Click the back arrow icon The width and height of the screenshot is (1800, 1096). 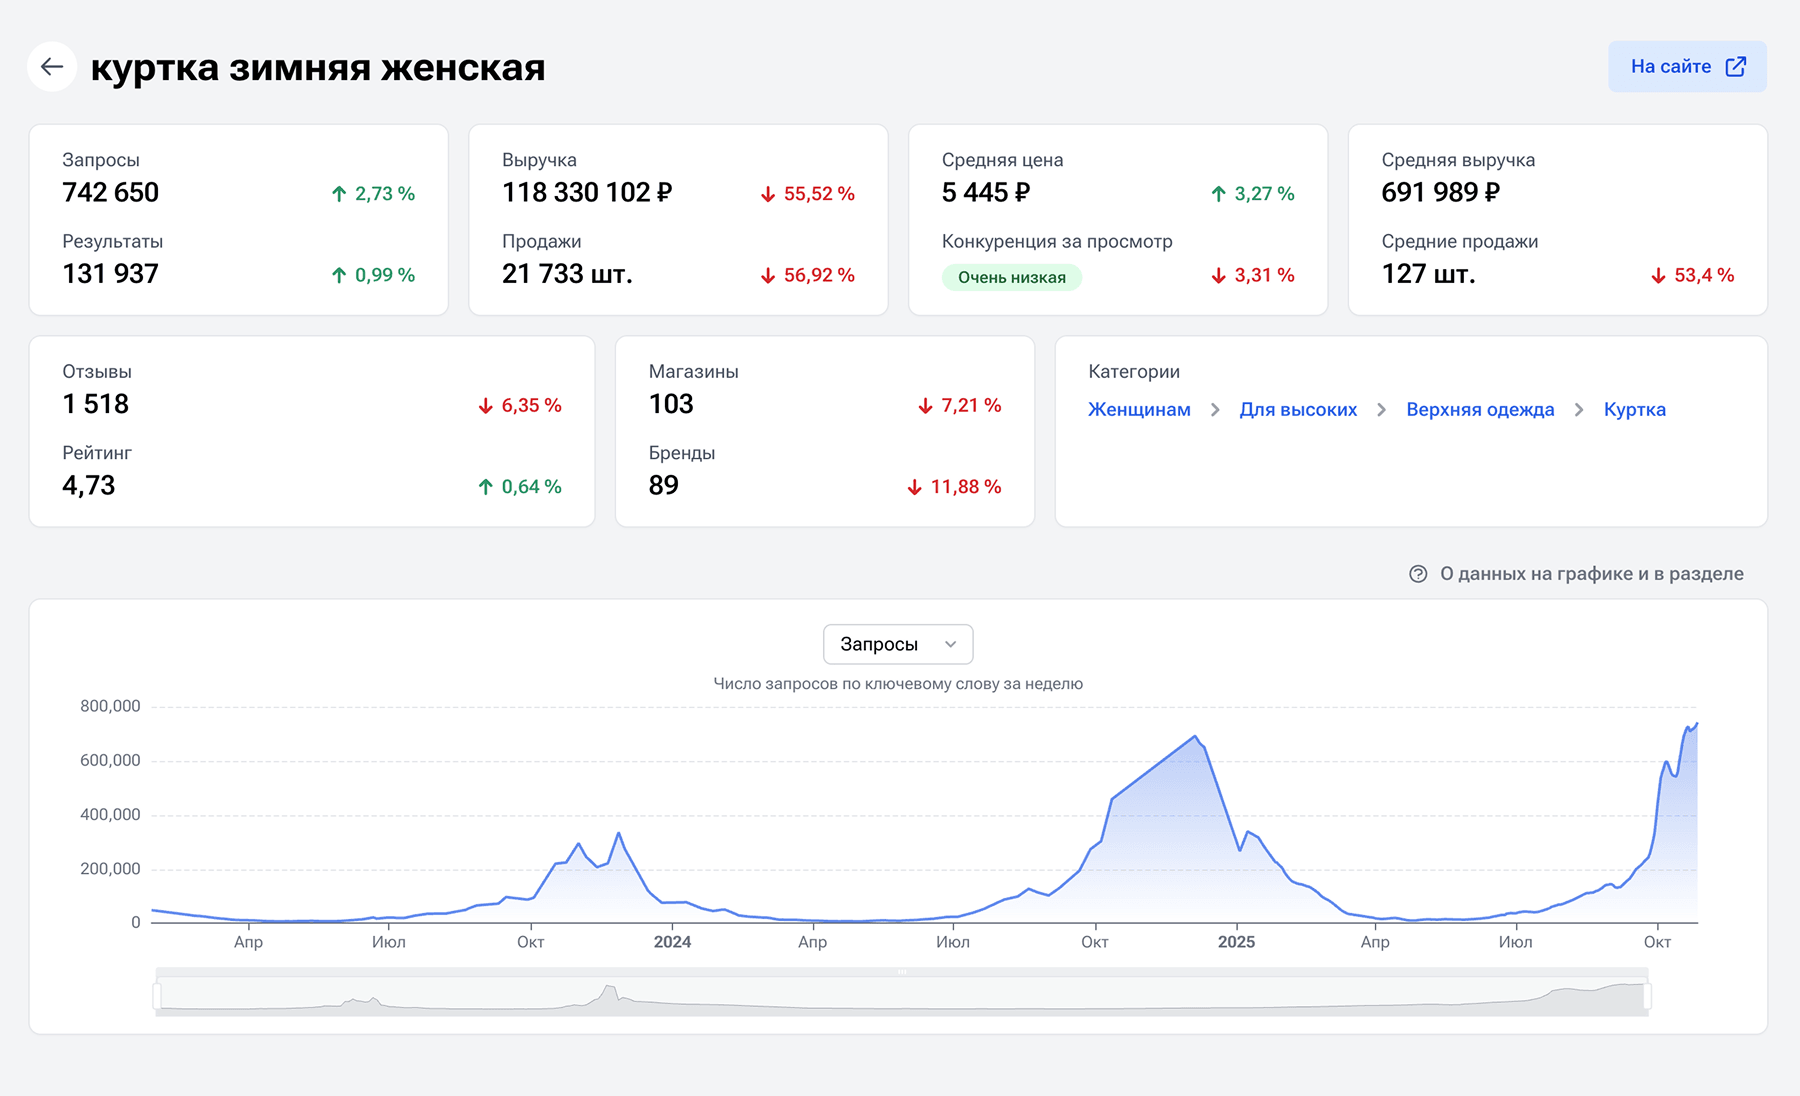click(x=52, y=67)
